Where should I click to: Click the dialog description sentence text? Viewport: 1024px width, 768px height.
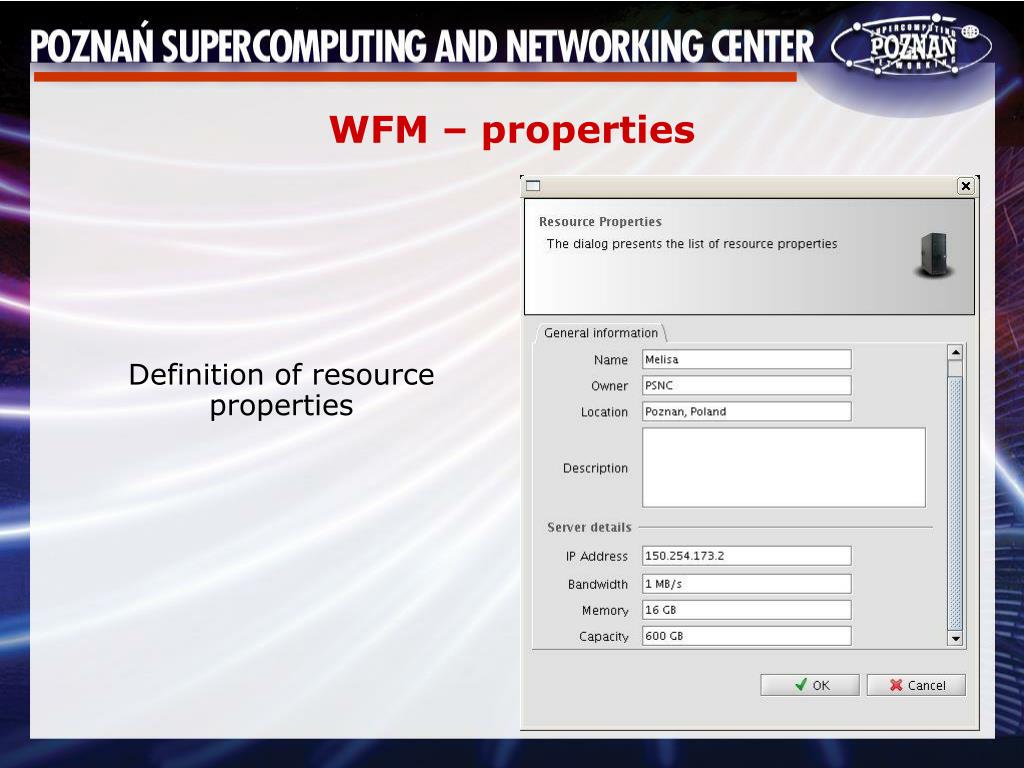[x=692, y=244]
